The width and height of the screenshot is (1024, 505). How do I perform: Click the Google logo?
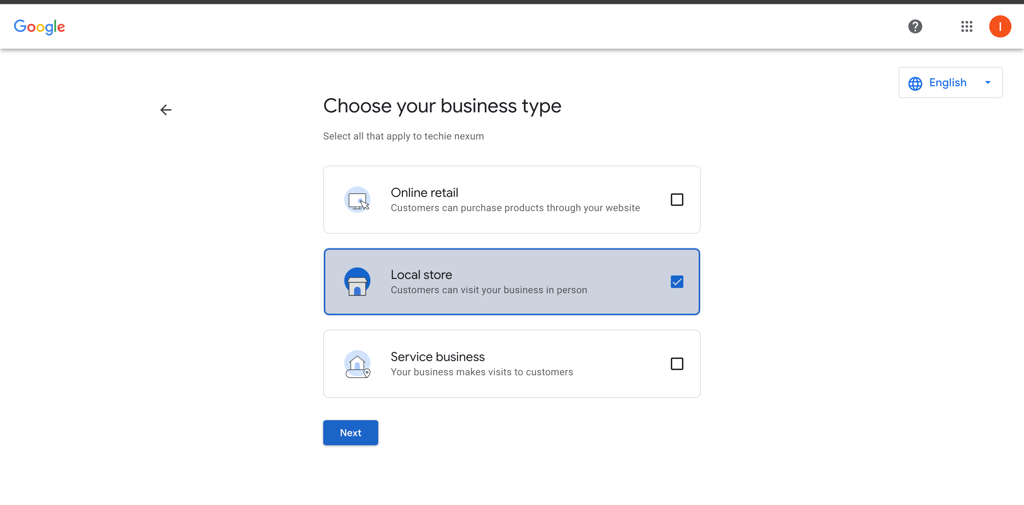[x=39, y=27]
